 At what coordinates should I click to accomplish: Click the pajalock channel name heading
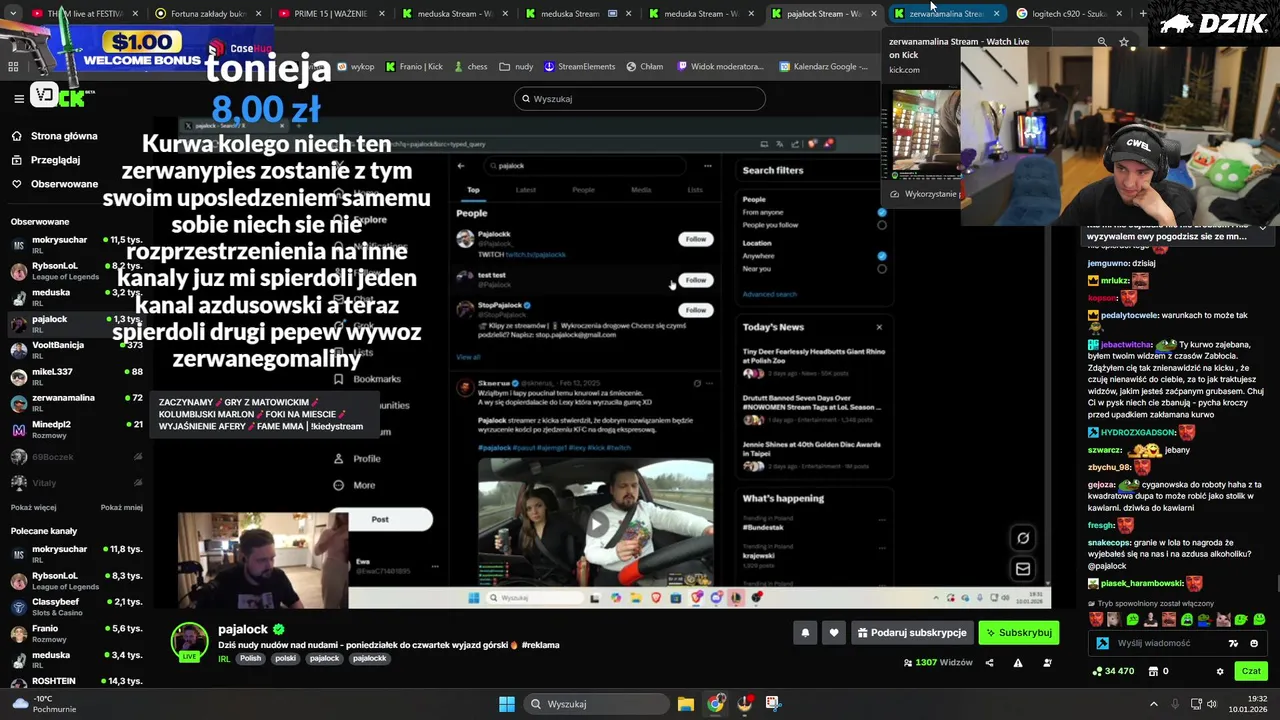pyautogui.click(x=243, y=629)
